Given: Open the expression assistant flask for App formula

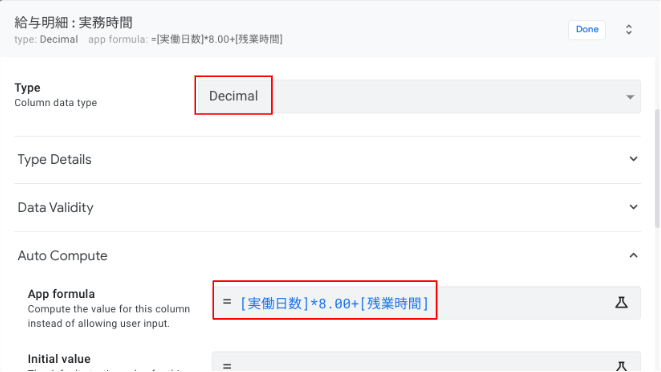Looking at the screenshot, I should click(x=621, y=302).
